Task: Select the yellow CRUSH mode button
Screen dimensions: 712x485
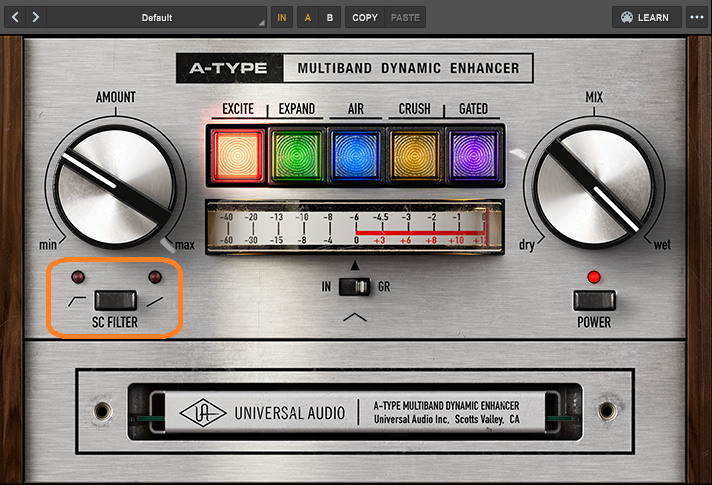Action: pyautogui.click(x=415, y=157)
